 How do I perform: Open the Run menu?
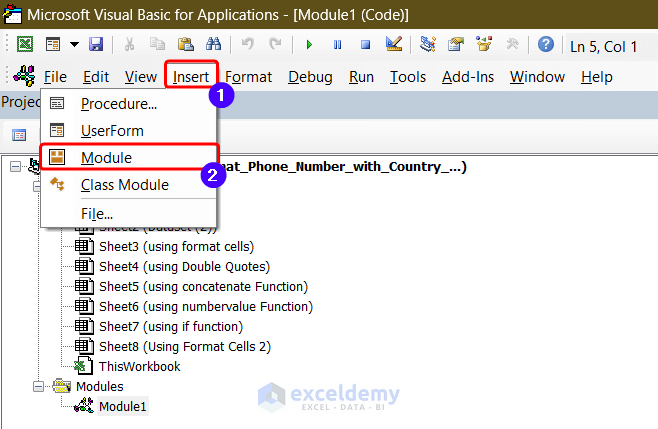click(361, 77)
